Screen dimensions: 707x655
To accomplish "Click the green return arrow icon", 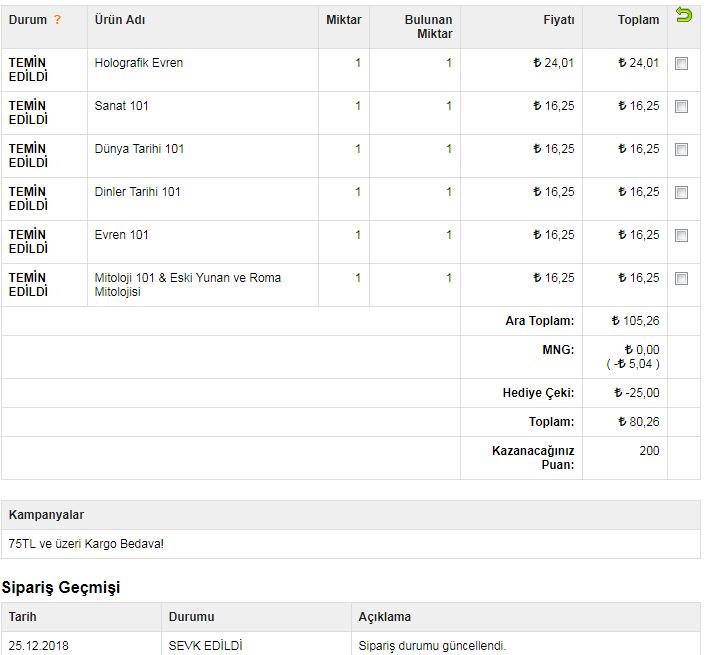I will pyautogui.click(x=683, y=15).
